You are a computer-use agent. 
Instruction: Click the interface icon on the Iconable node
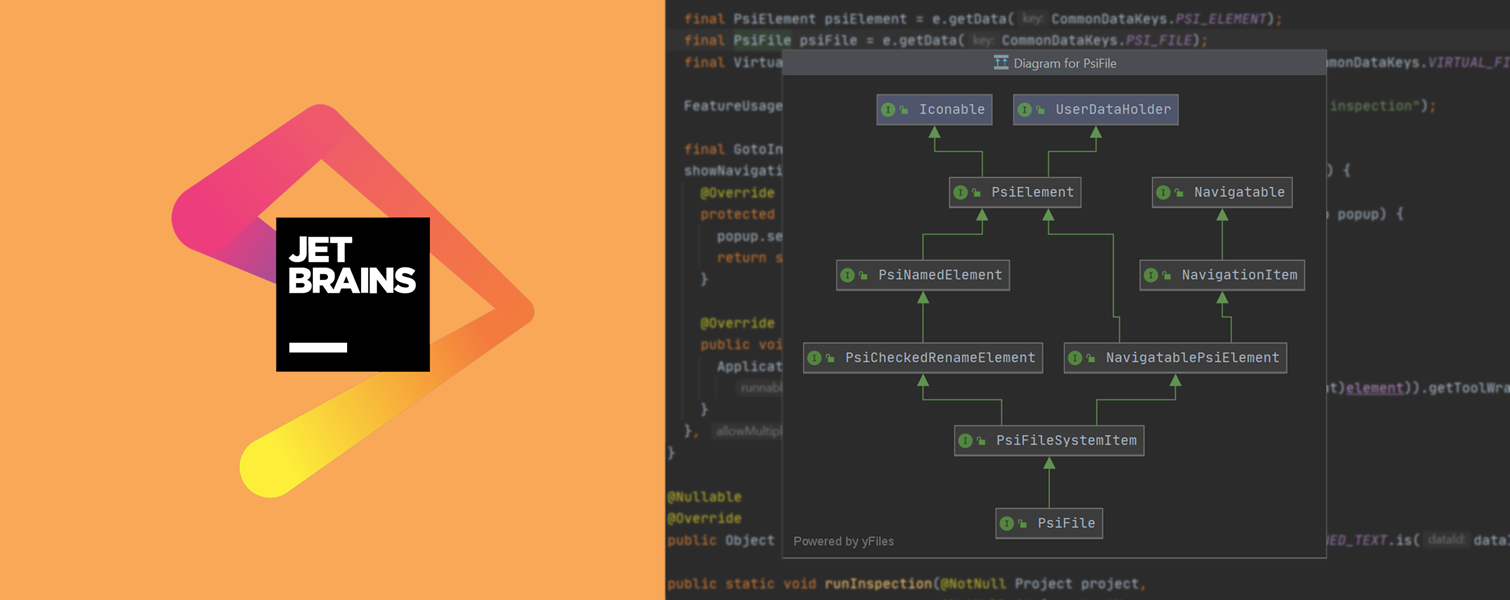[888, 110]
